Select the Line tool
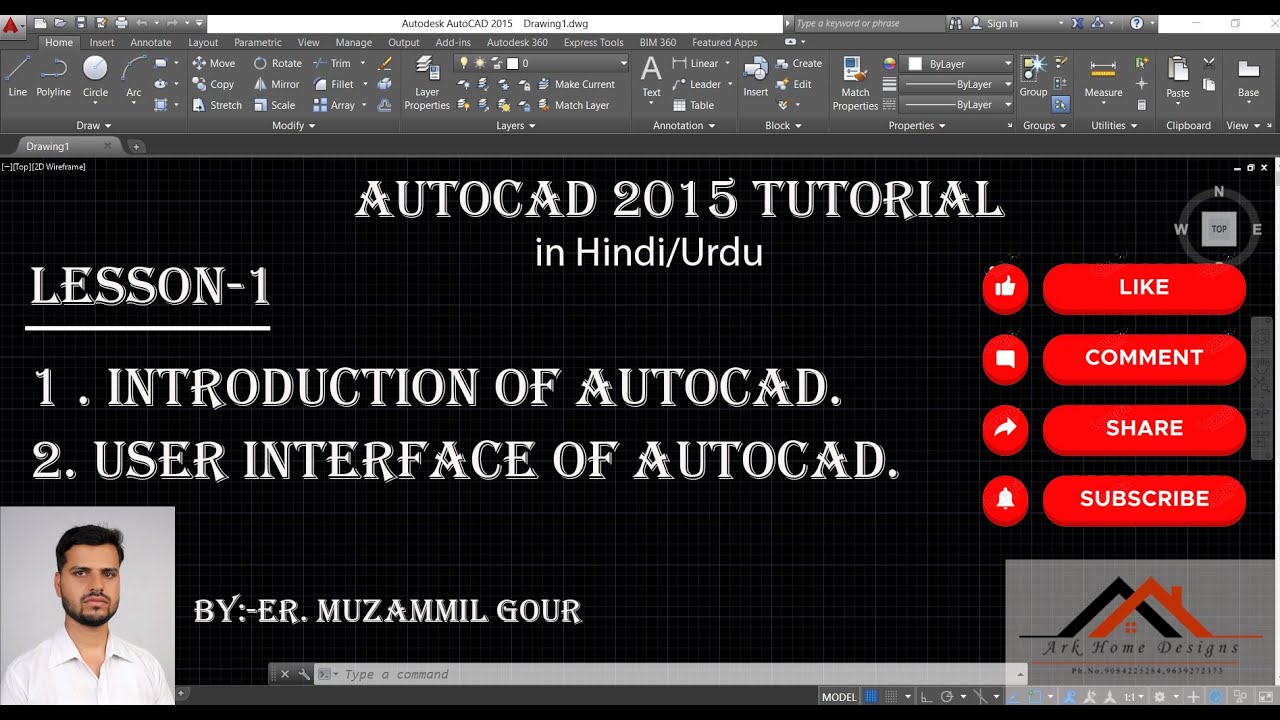The height and width of the screenshot is (720, 1280). point(18,77)
